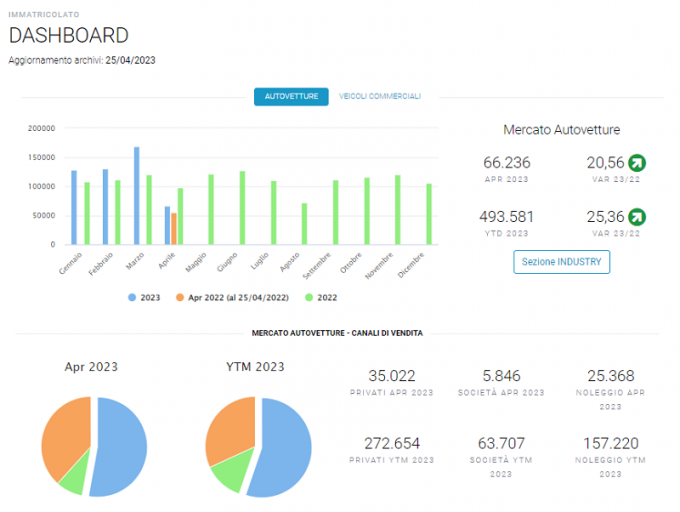Viewport: 680px width, 512px height.
Task: Click the blue Marzo 2023 bar
Action: click(x=137, y=196)
